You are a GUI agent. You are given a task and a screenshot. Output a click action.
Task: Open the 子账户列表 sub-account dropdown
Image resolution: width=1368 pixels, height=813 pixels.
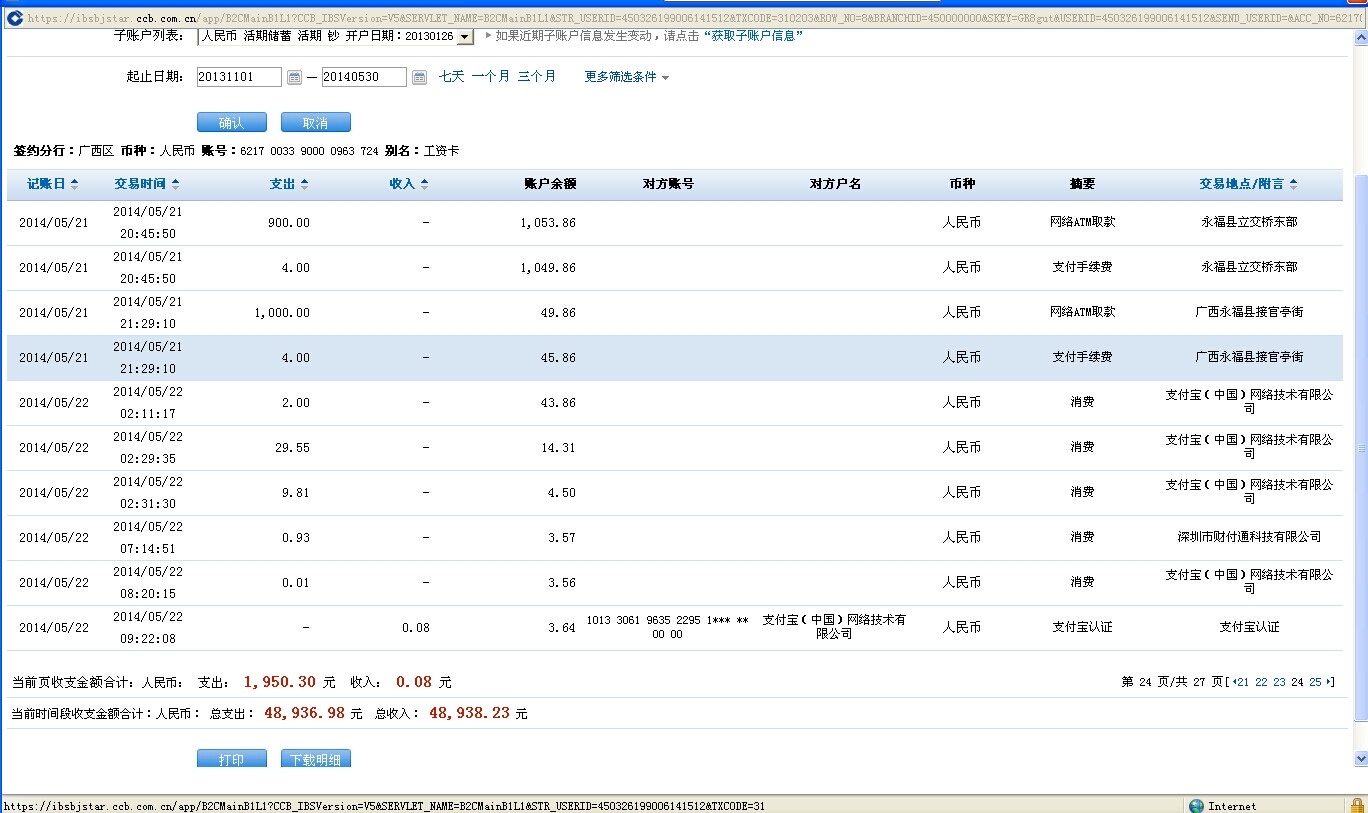(464, 37)
